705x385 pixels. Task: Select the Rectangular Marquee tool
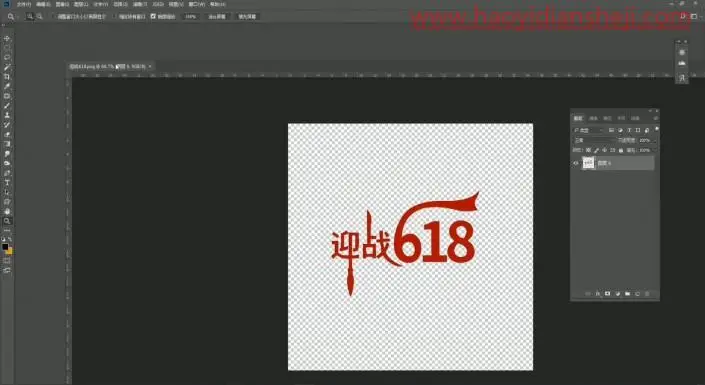(7, 48)
